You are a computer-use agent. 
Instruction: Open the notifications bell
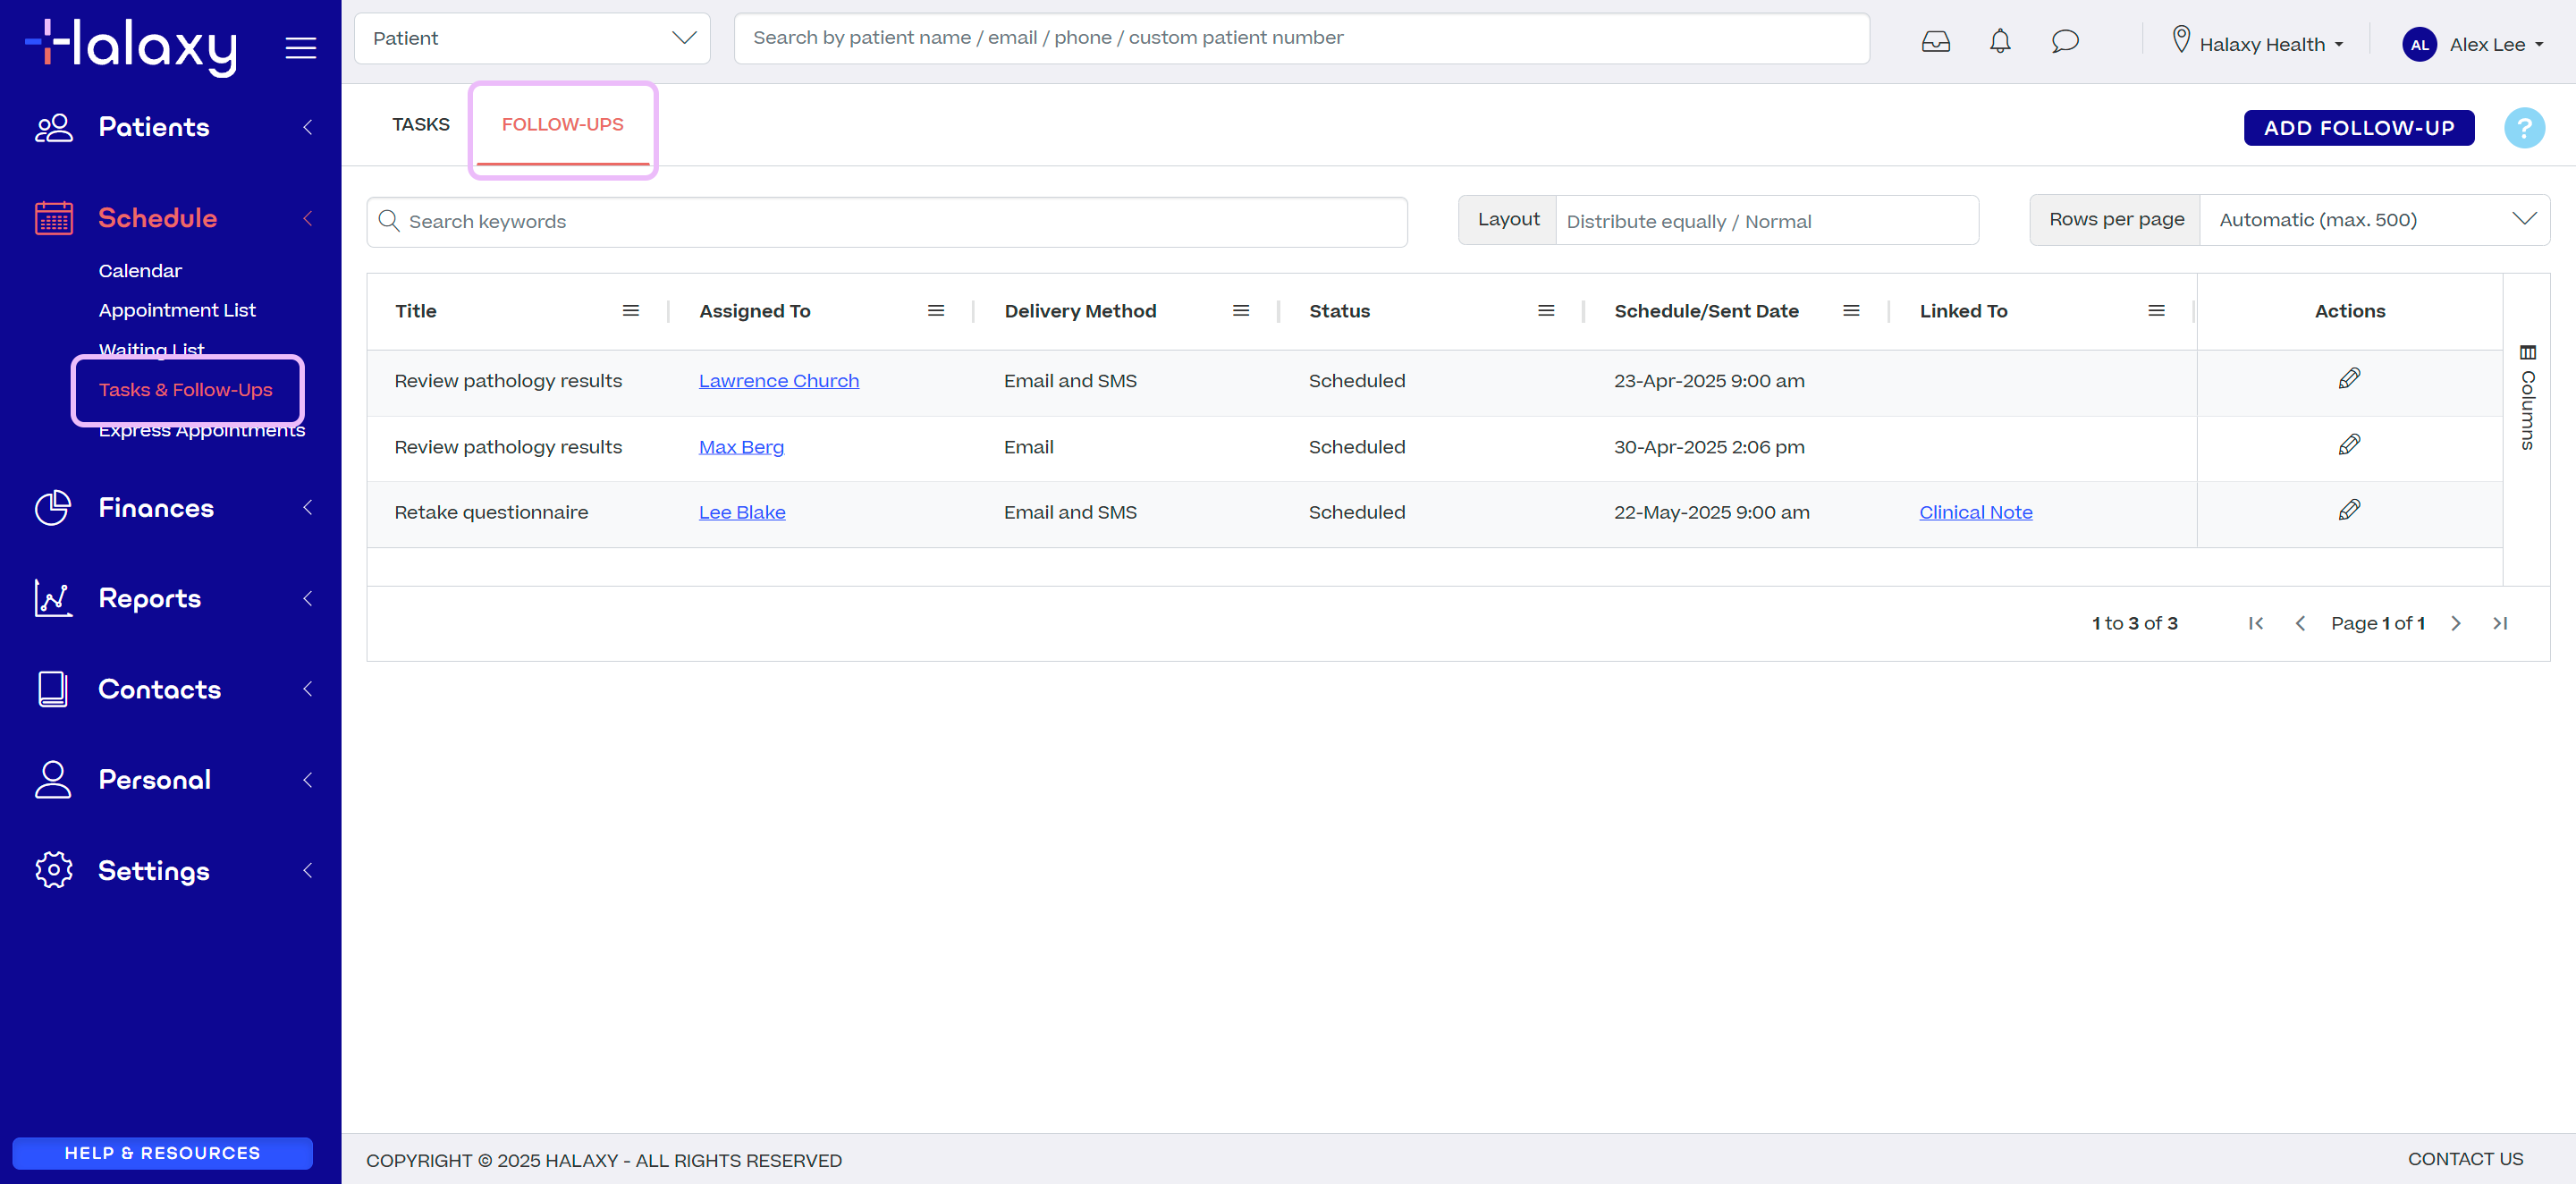1999,42
